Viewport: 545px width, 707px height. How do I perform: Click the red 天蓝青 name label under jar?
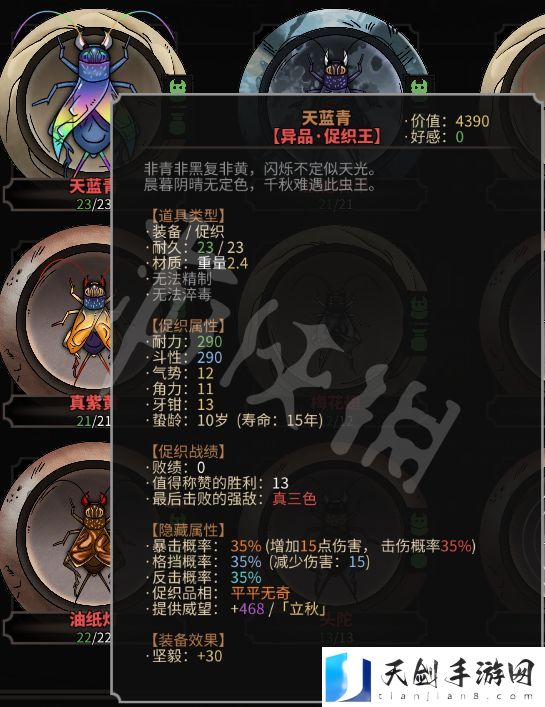coord(90,186)
